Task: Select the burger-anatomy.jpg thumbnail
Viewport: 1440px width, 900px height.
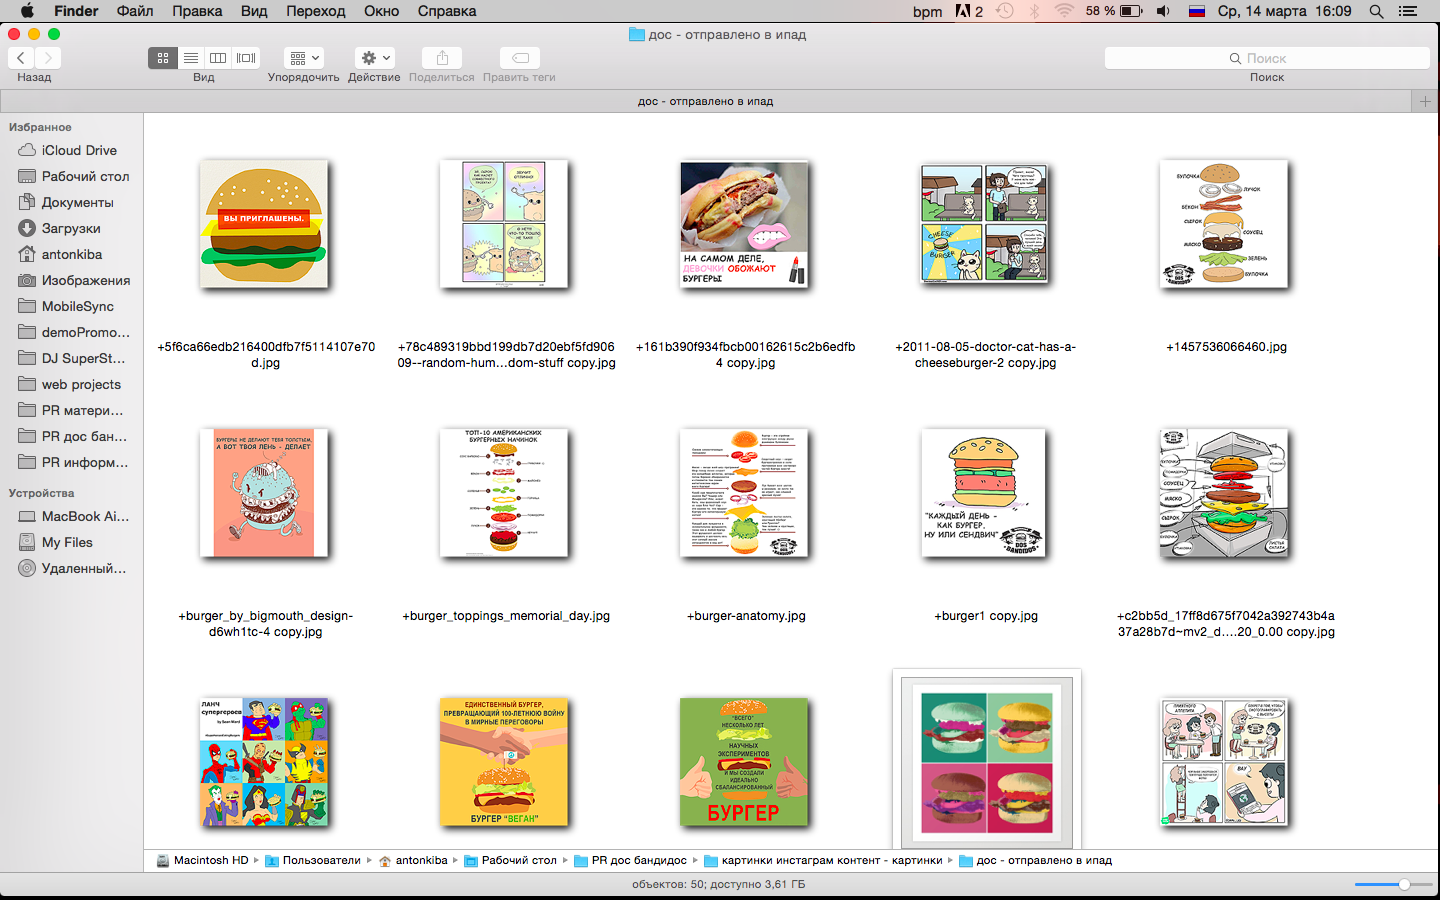Action: click(x=744, y=493)
